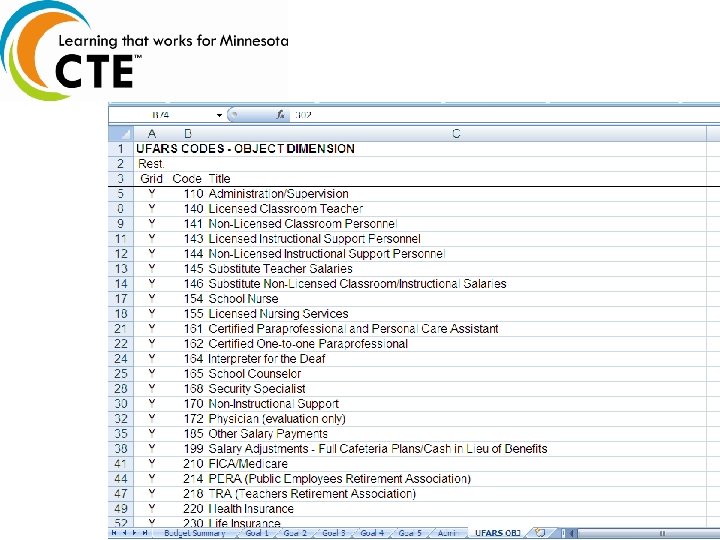Select the Y grid cell in row 41
The width and height of the screenshot is (720, 540).
click(152, 464)
